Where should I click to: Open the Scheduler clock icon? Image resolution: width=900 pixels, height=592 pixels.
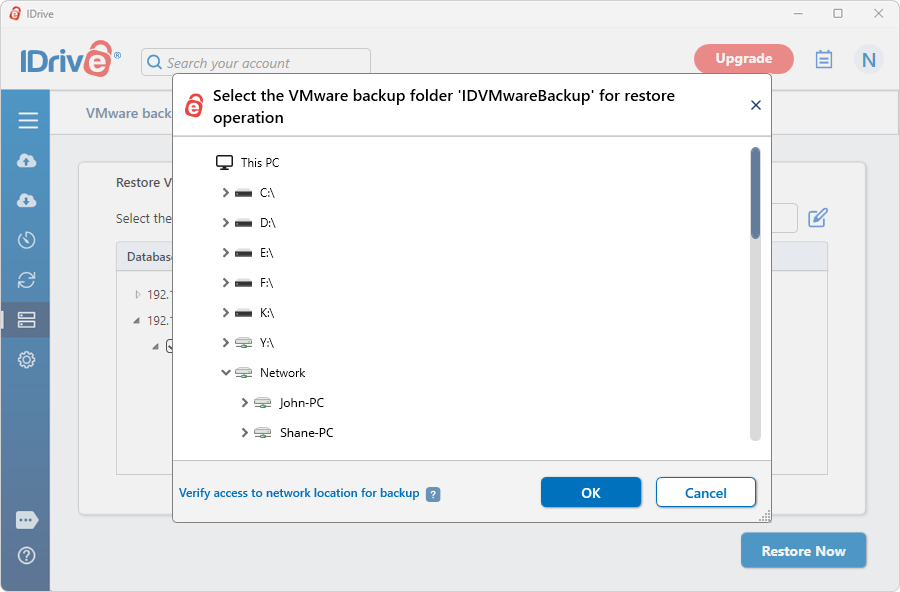point(26,240)
